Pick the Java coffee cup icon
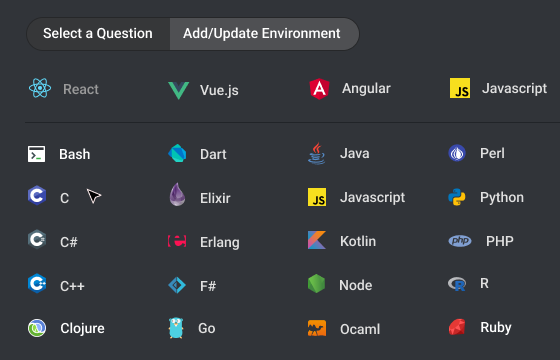This screenshot has width=560, height=360. click(316, 154)
